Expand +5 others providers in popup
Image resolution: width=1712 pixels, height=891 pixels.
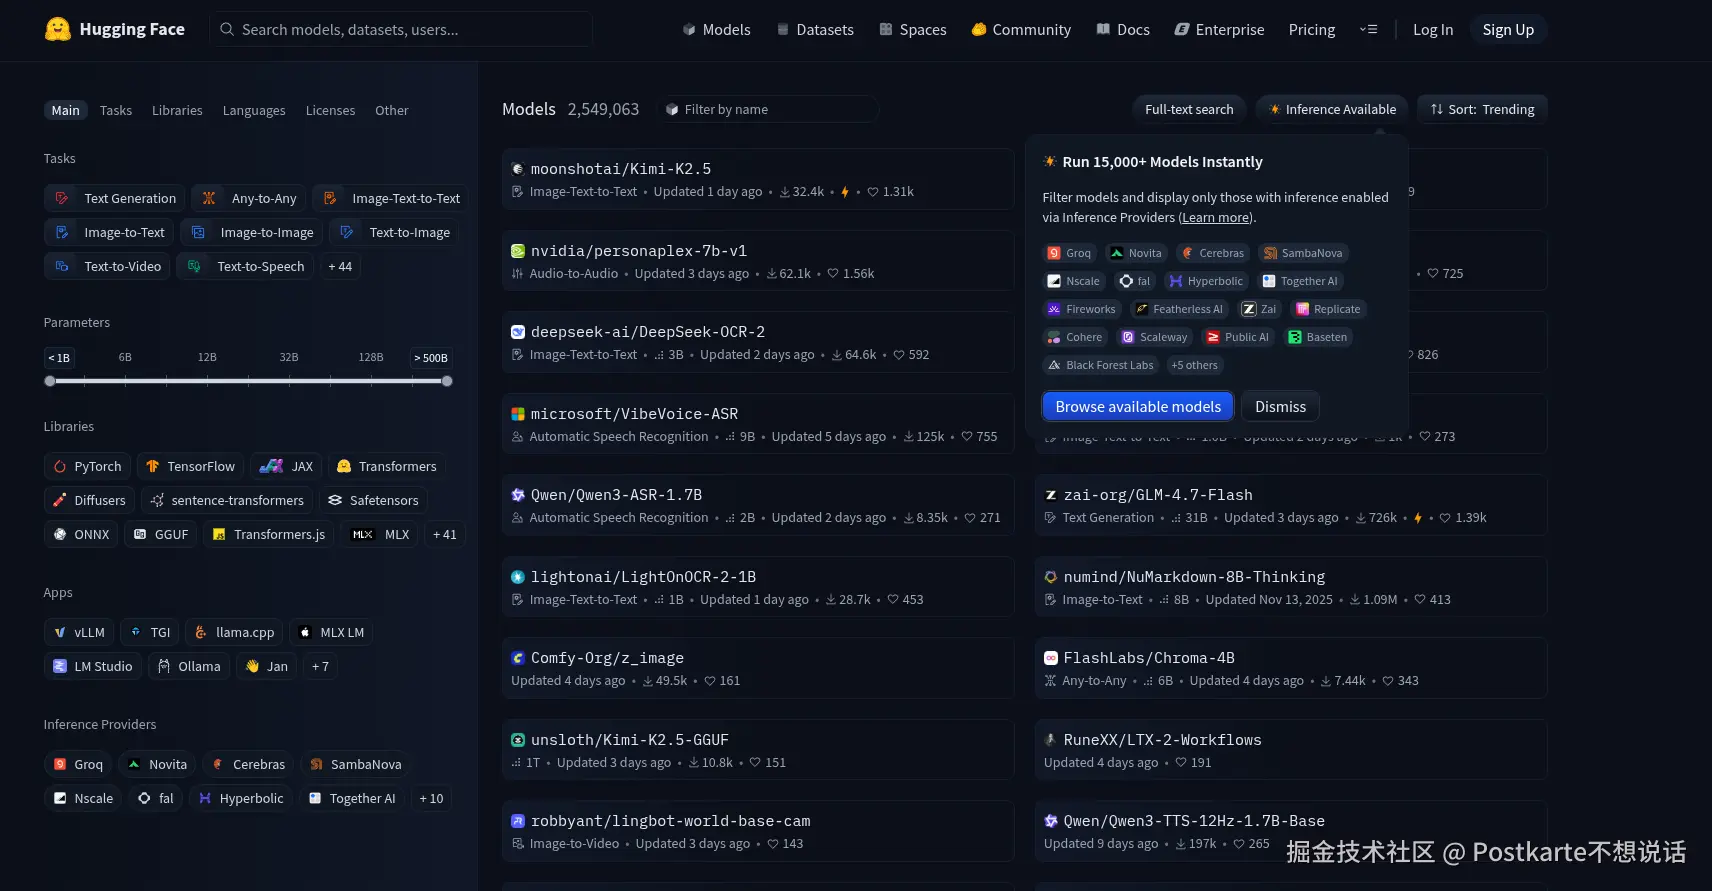click(x=1194, y=365)
